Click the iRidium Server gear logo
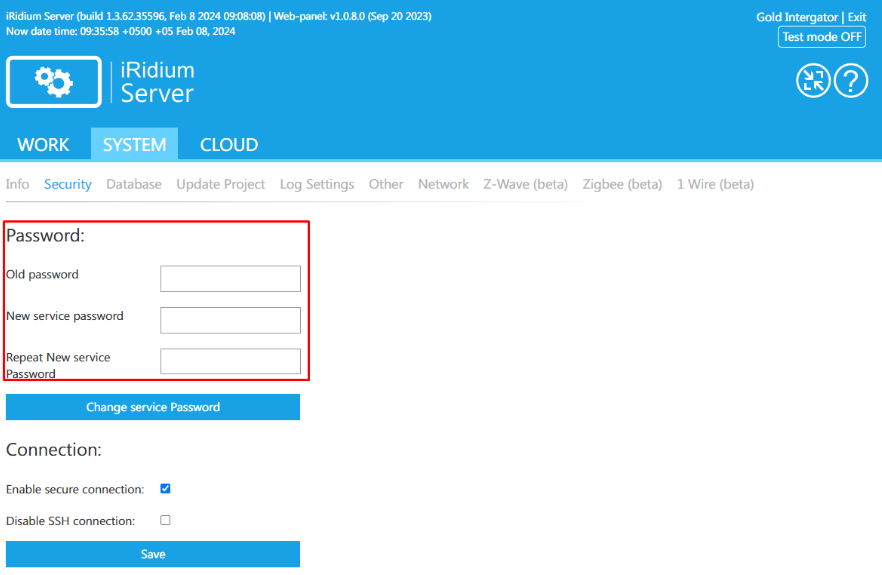This screenshot has height=575, width=882. [54, 82]
